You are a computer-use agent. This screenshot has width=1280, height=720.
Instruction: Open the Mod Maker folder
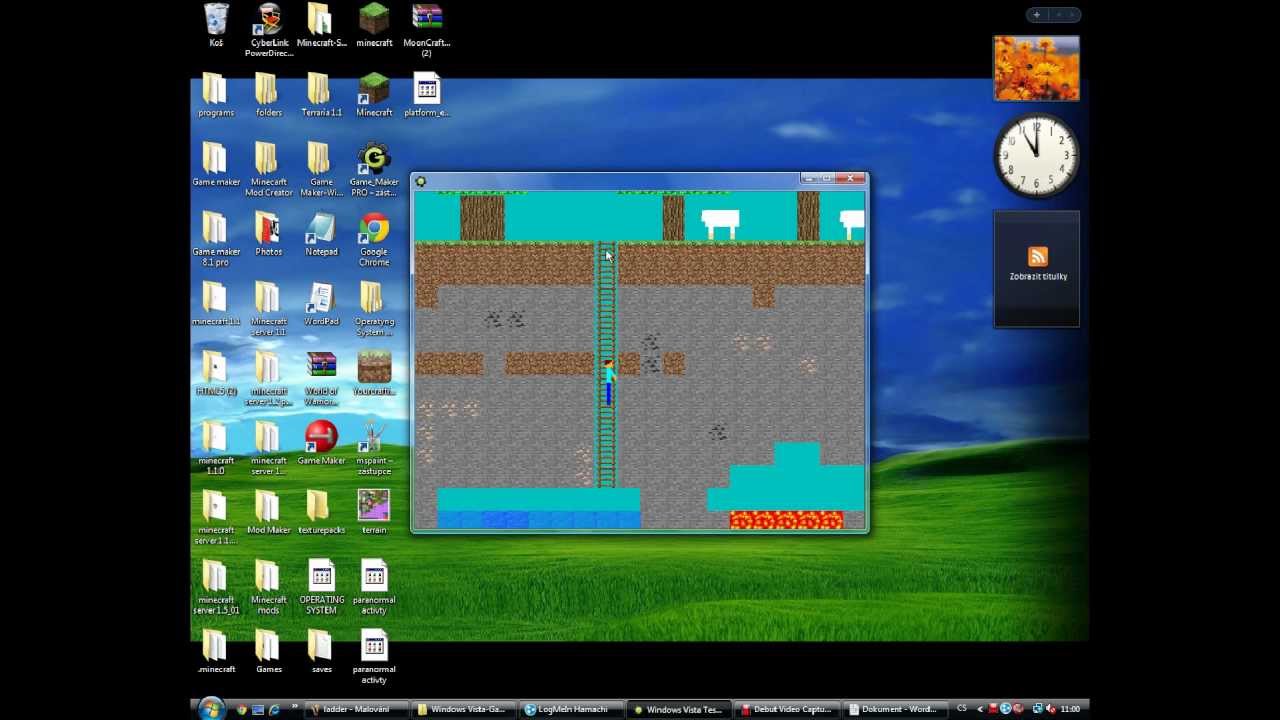[268, 512]
